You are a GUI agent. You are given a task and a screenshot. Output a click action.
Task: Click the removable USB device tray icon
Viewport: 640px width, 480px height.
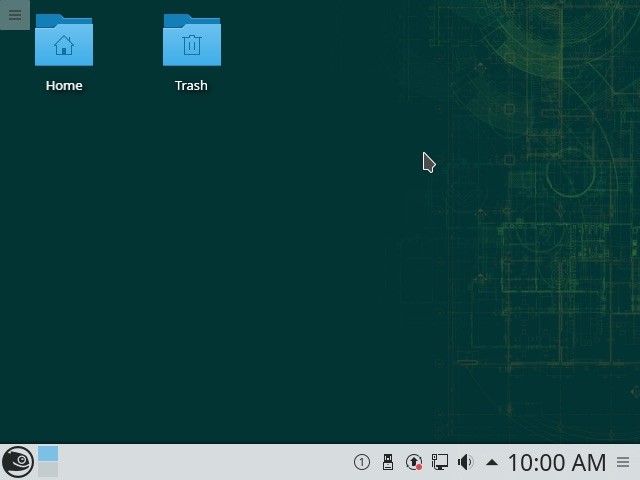[x=388, y=462]
